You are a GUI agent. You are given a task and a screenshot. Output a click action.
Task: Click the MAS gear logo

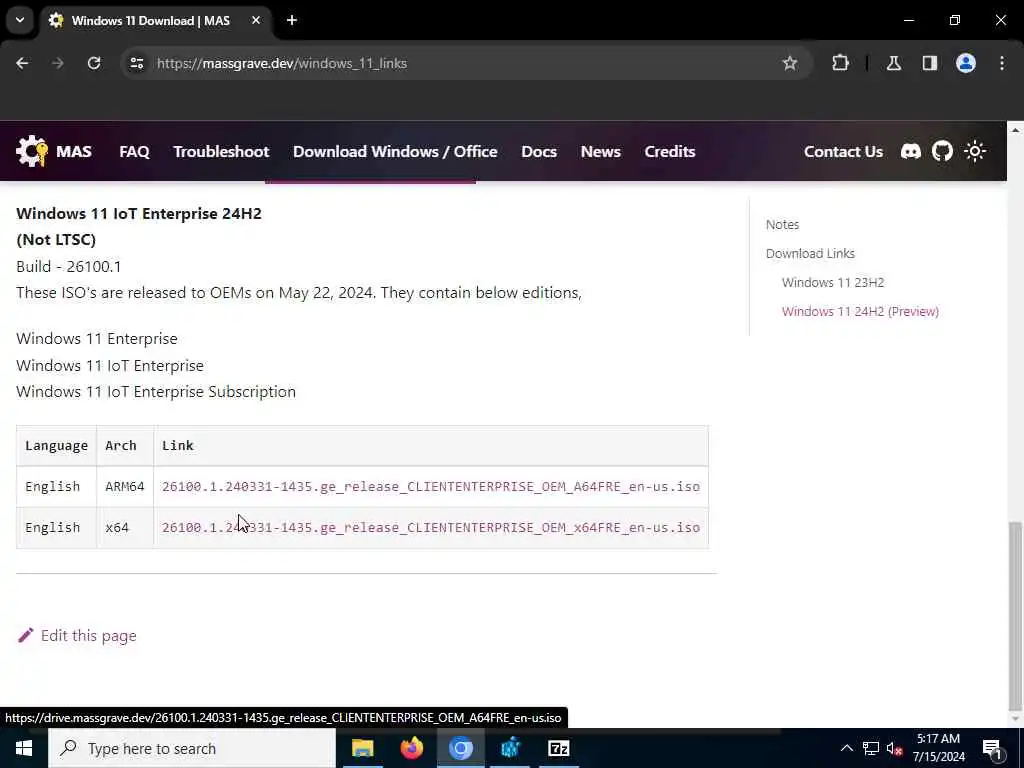31,151
